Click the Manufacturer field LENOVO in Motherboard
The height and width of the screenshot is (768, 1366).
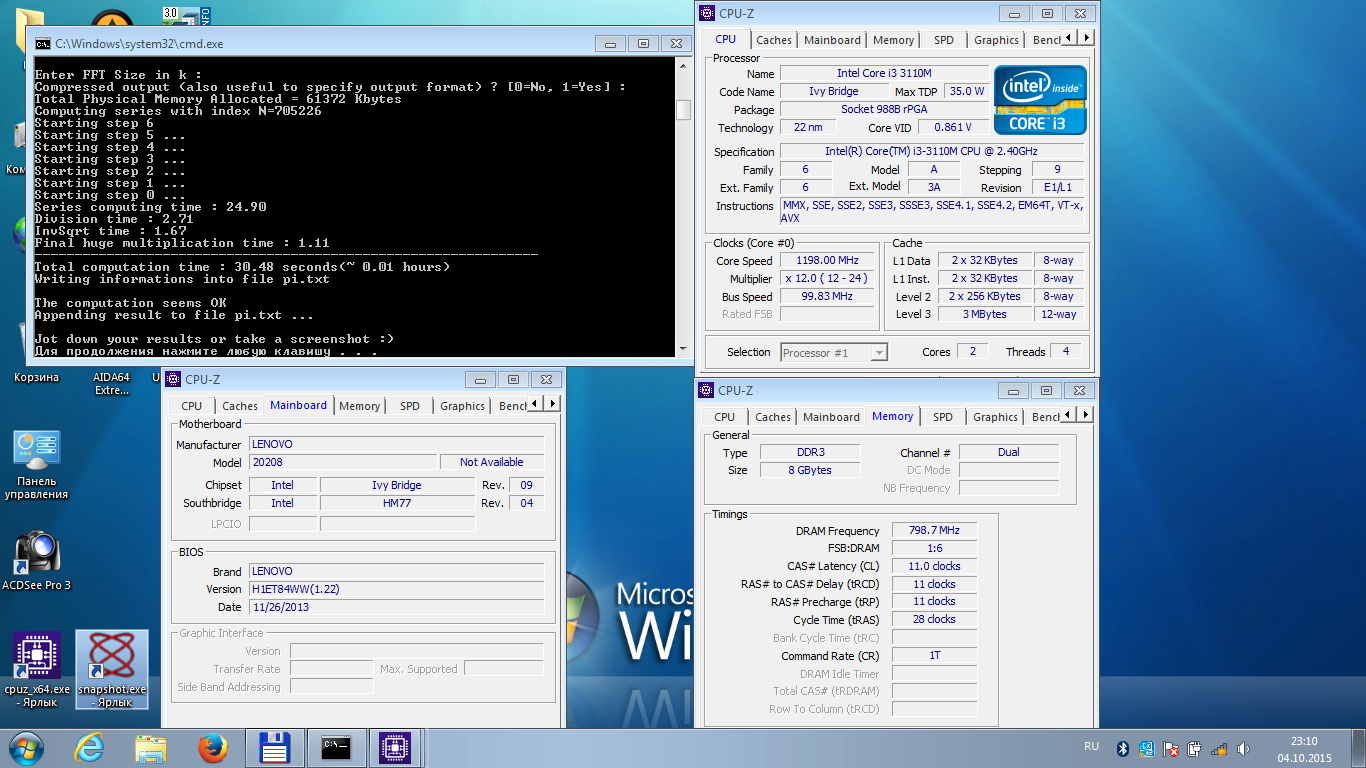[x=396, y=444]
